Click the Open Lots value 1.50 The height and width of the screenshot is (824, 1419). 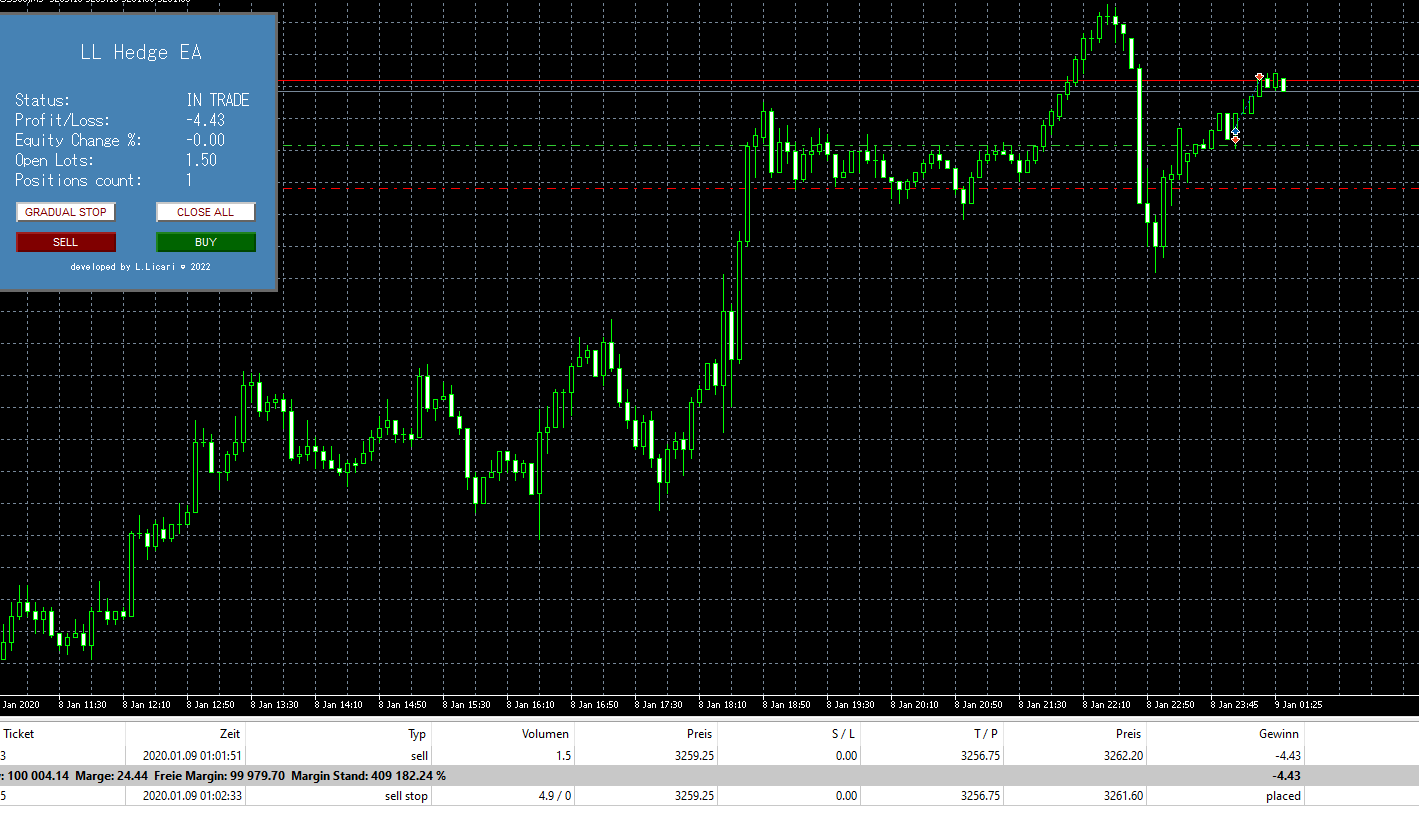[201, 160]
